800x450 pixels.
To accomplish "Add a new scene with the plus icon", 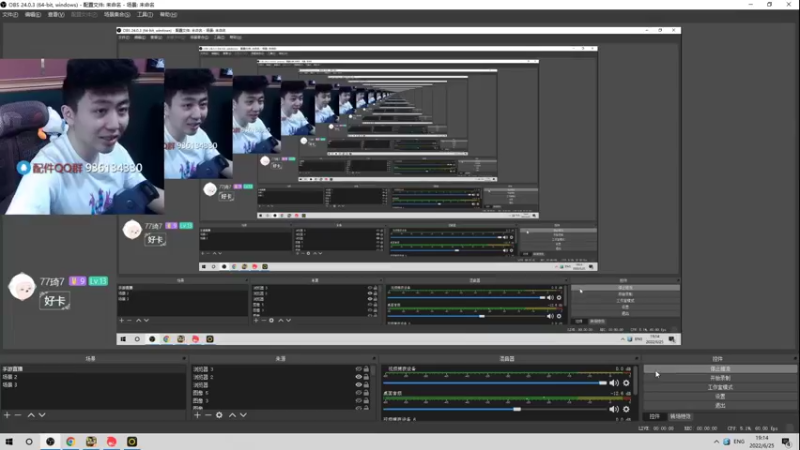I will click(7, 415).
